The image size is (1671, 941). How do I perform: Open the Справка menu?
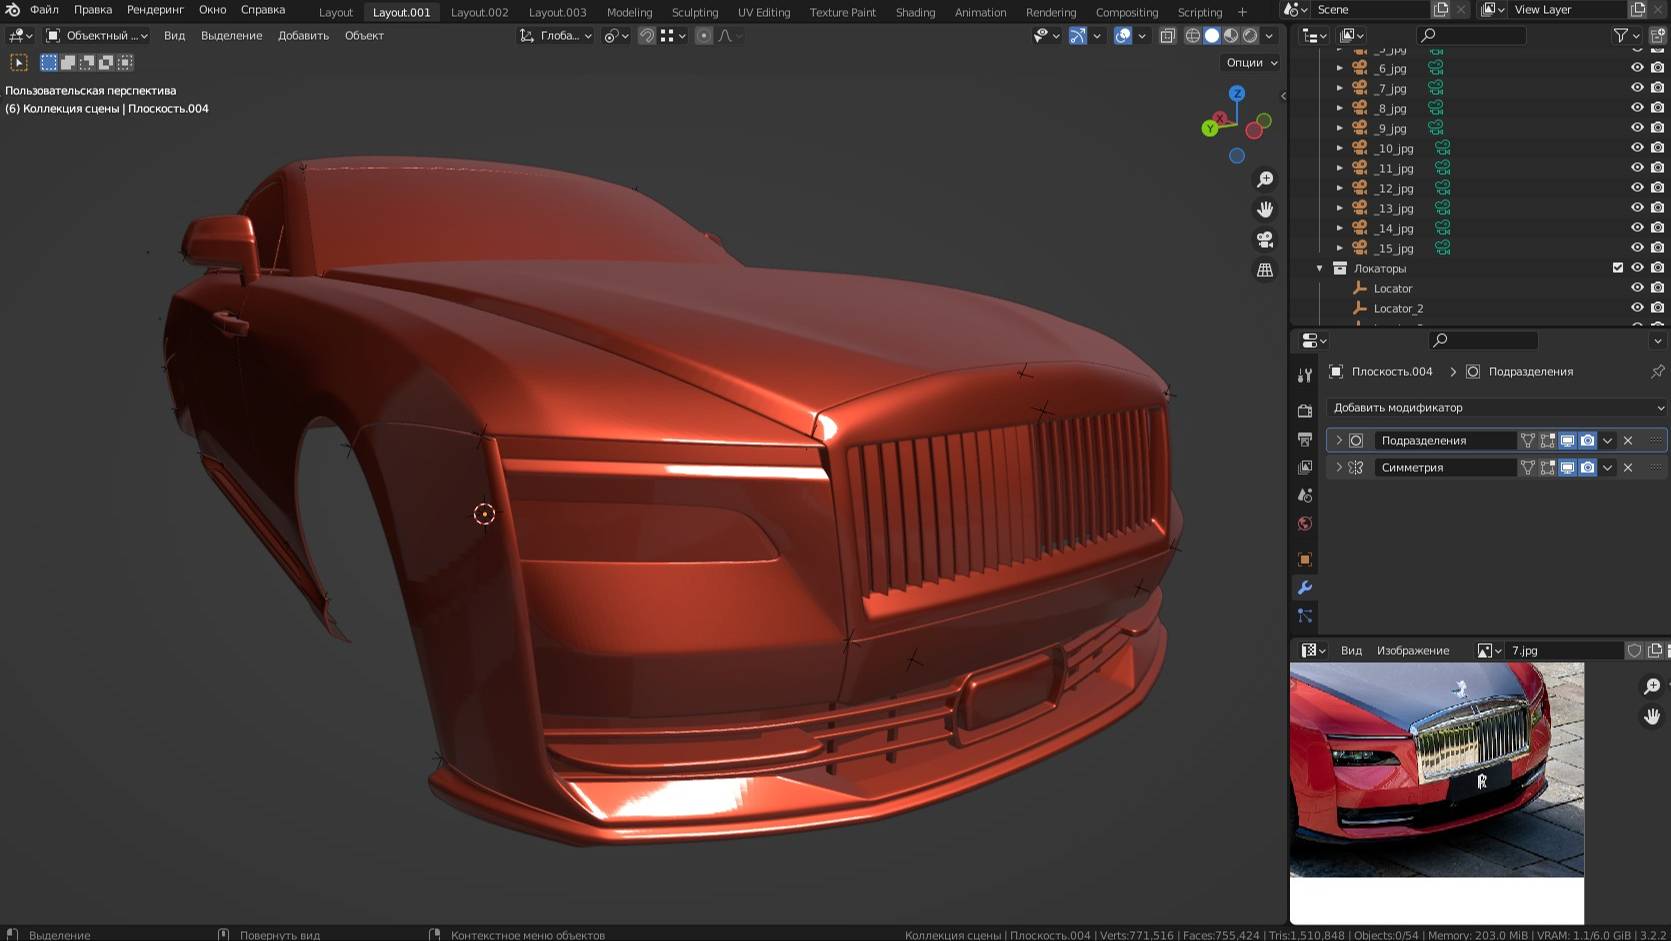click(x=263, y=10)
